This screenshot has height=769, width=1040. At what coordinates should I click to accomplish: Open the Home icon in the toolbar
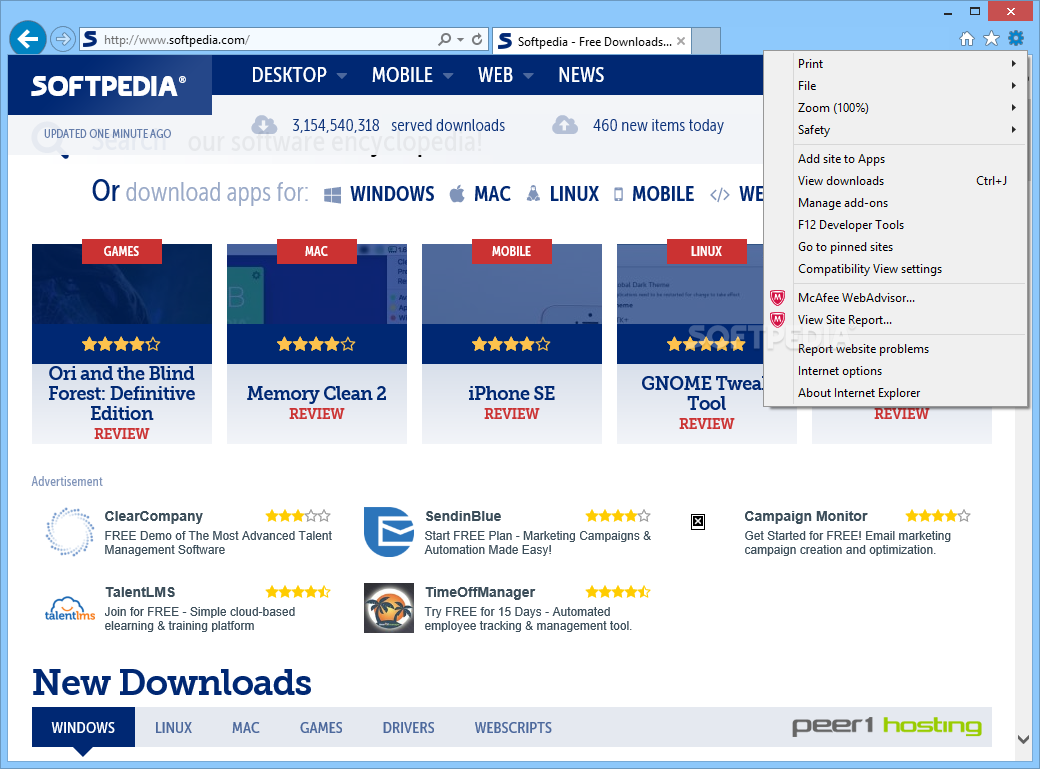967,38
